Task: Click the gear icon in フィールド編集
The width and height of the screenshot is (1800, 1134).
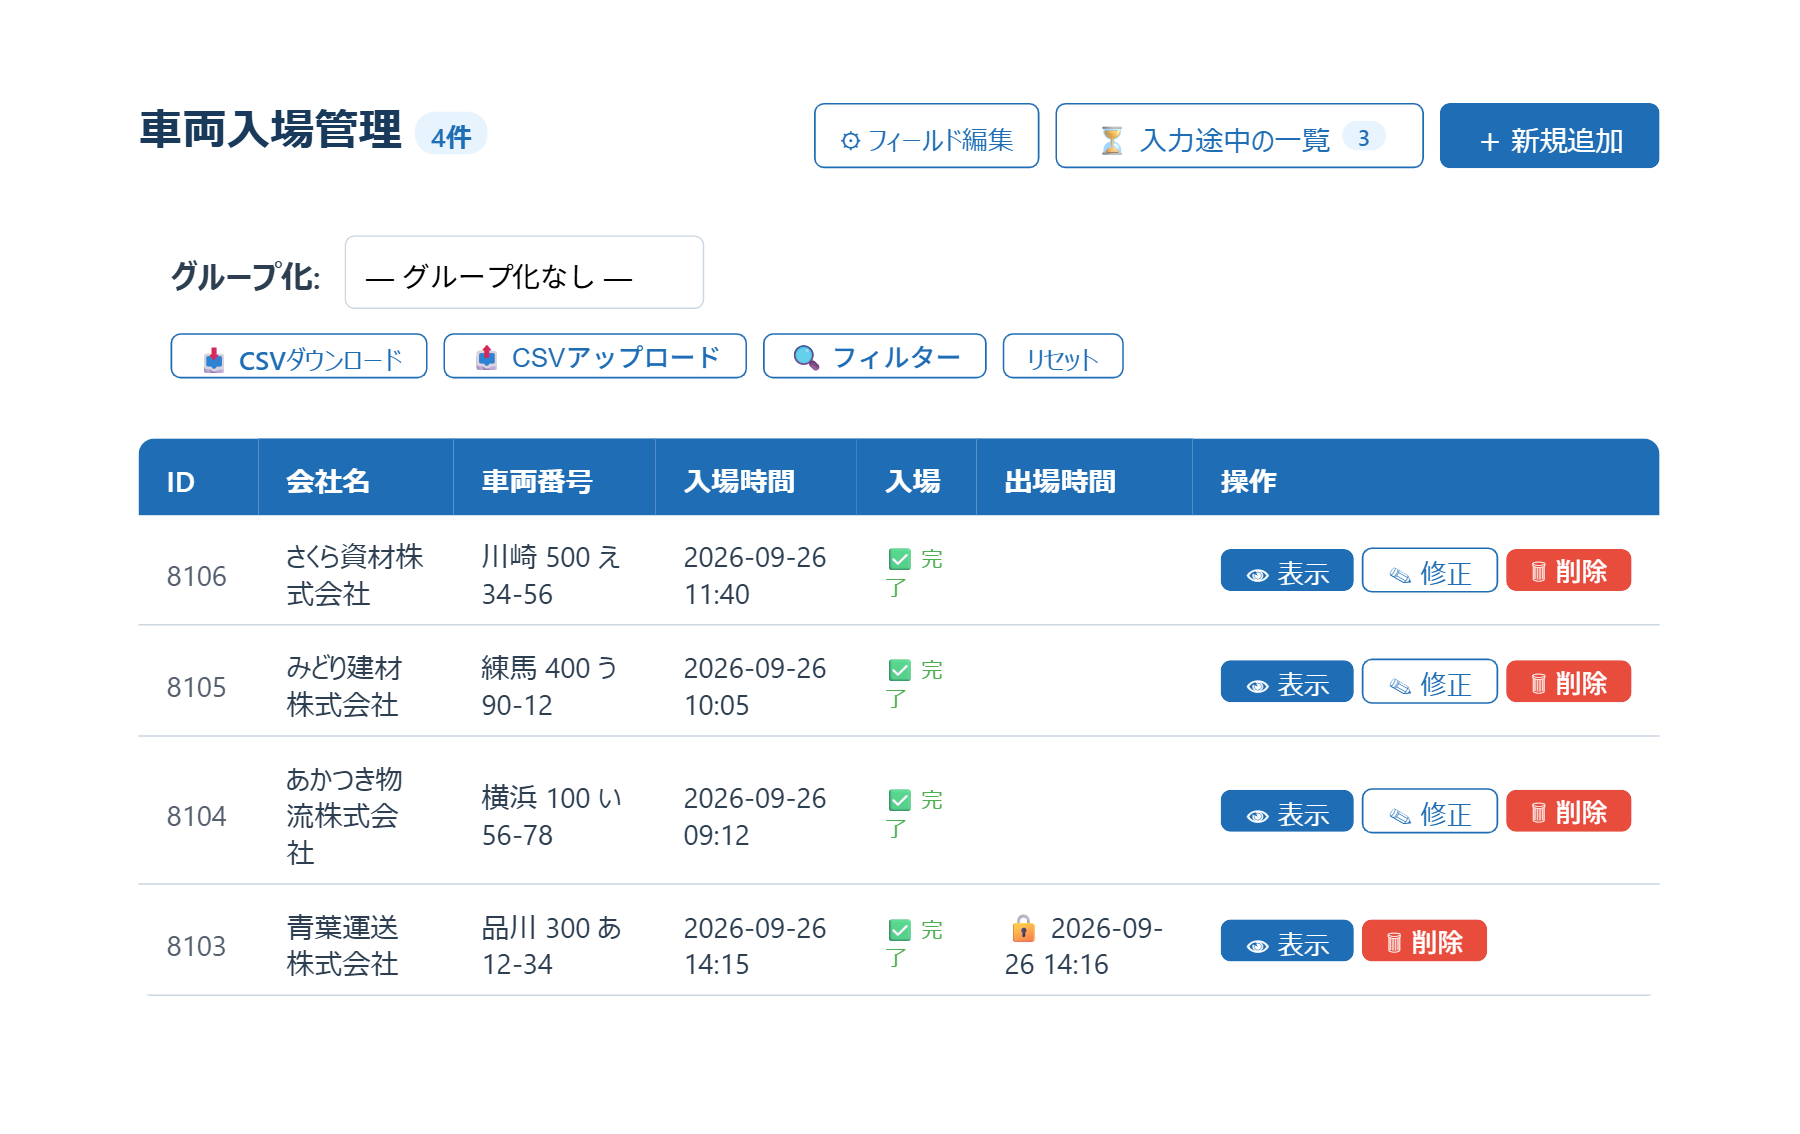Action: coord(850,141)
